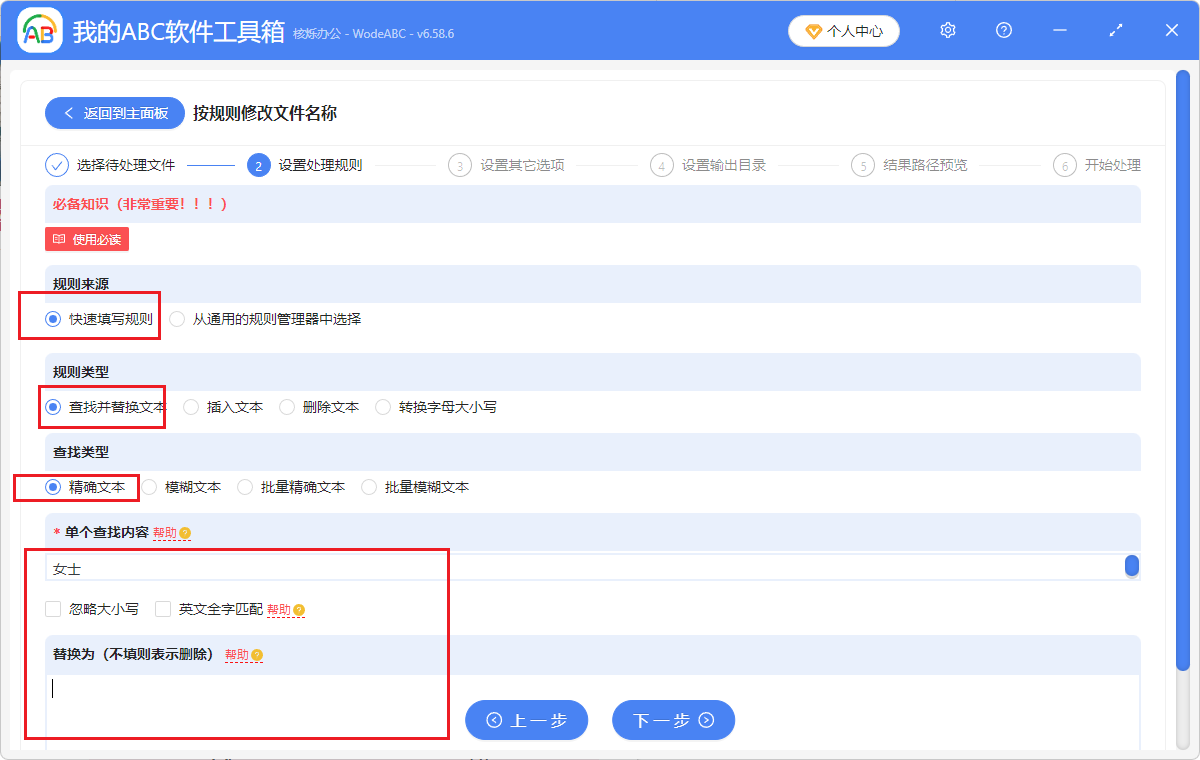The height and width of the screenshot is (760, 1200).
Task: Open the 使用必读 reading guide
Action: (x=86, y=239)
